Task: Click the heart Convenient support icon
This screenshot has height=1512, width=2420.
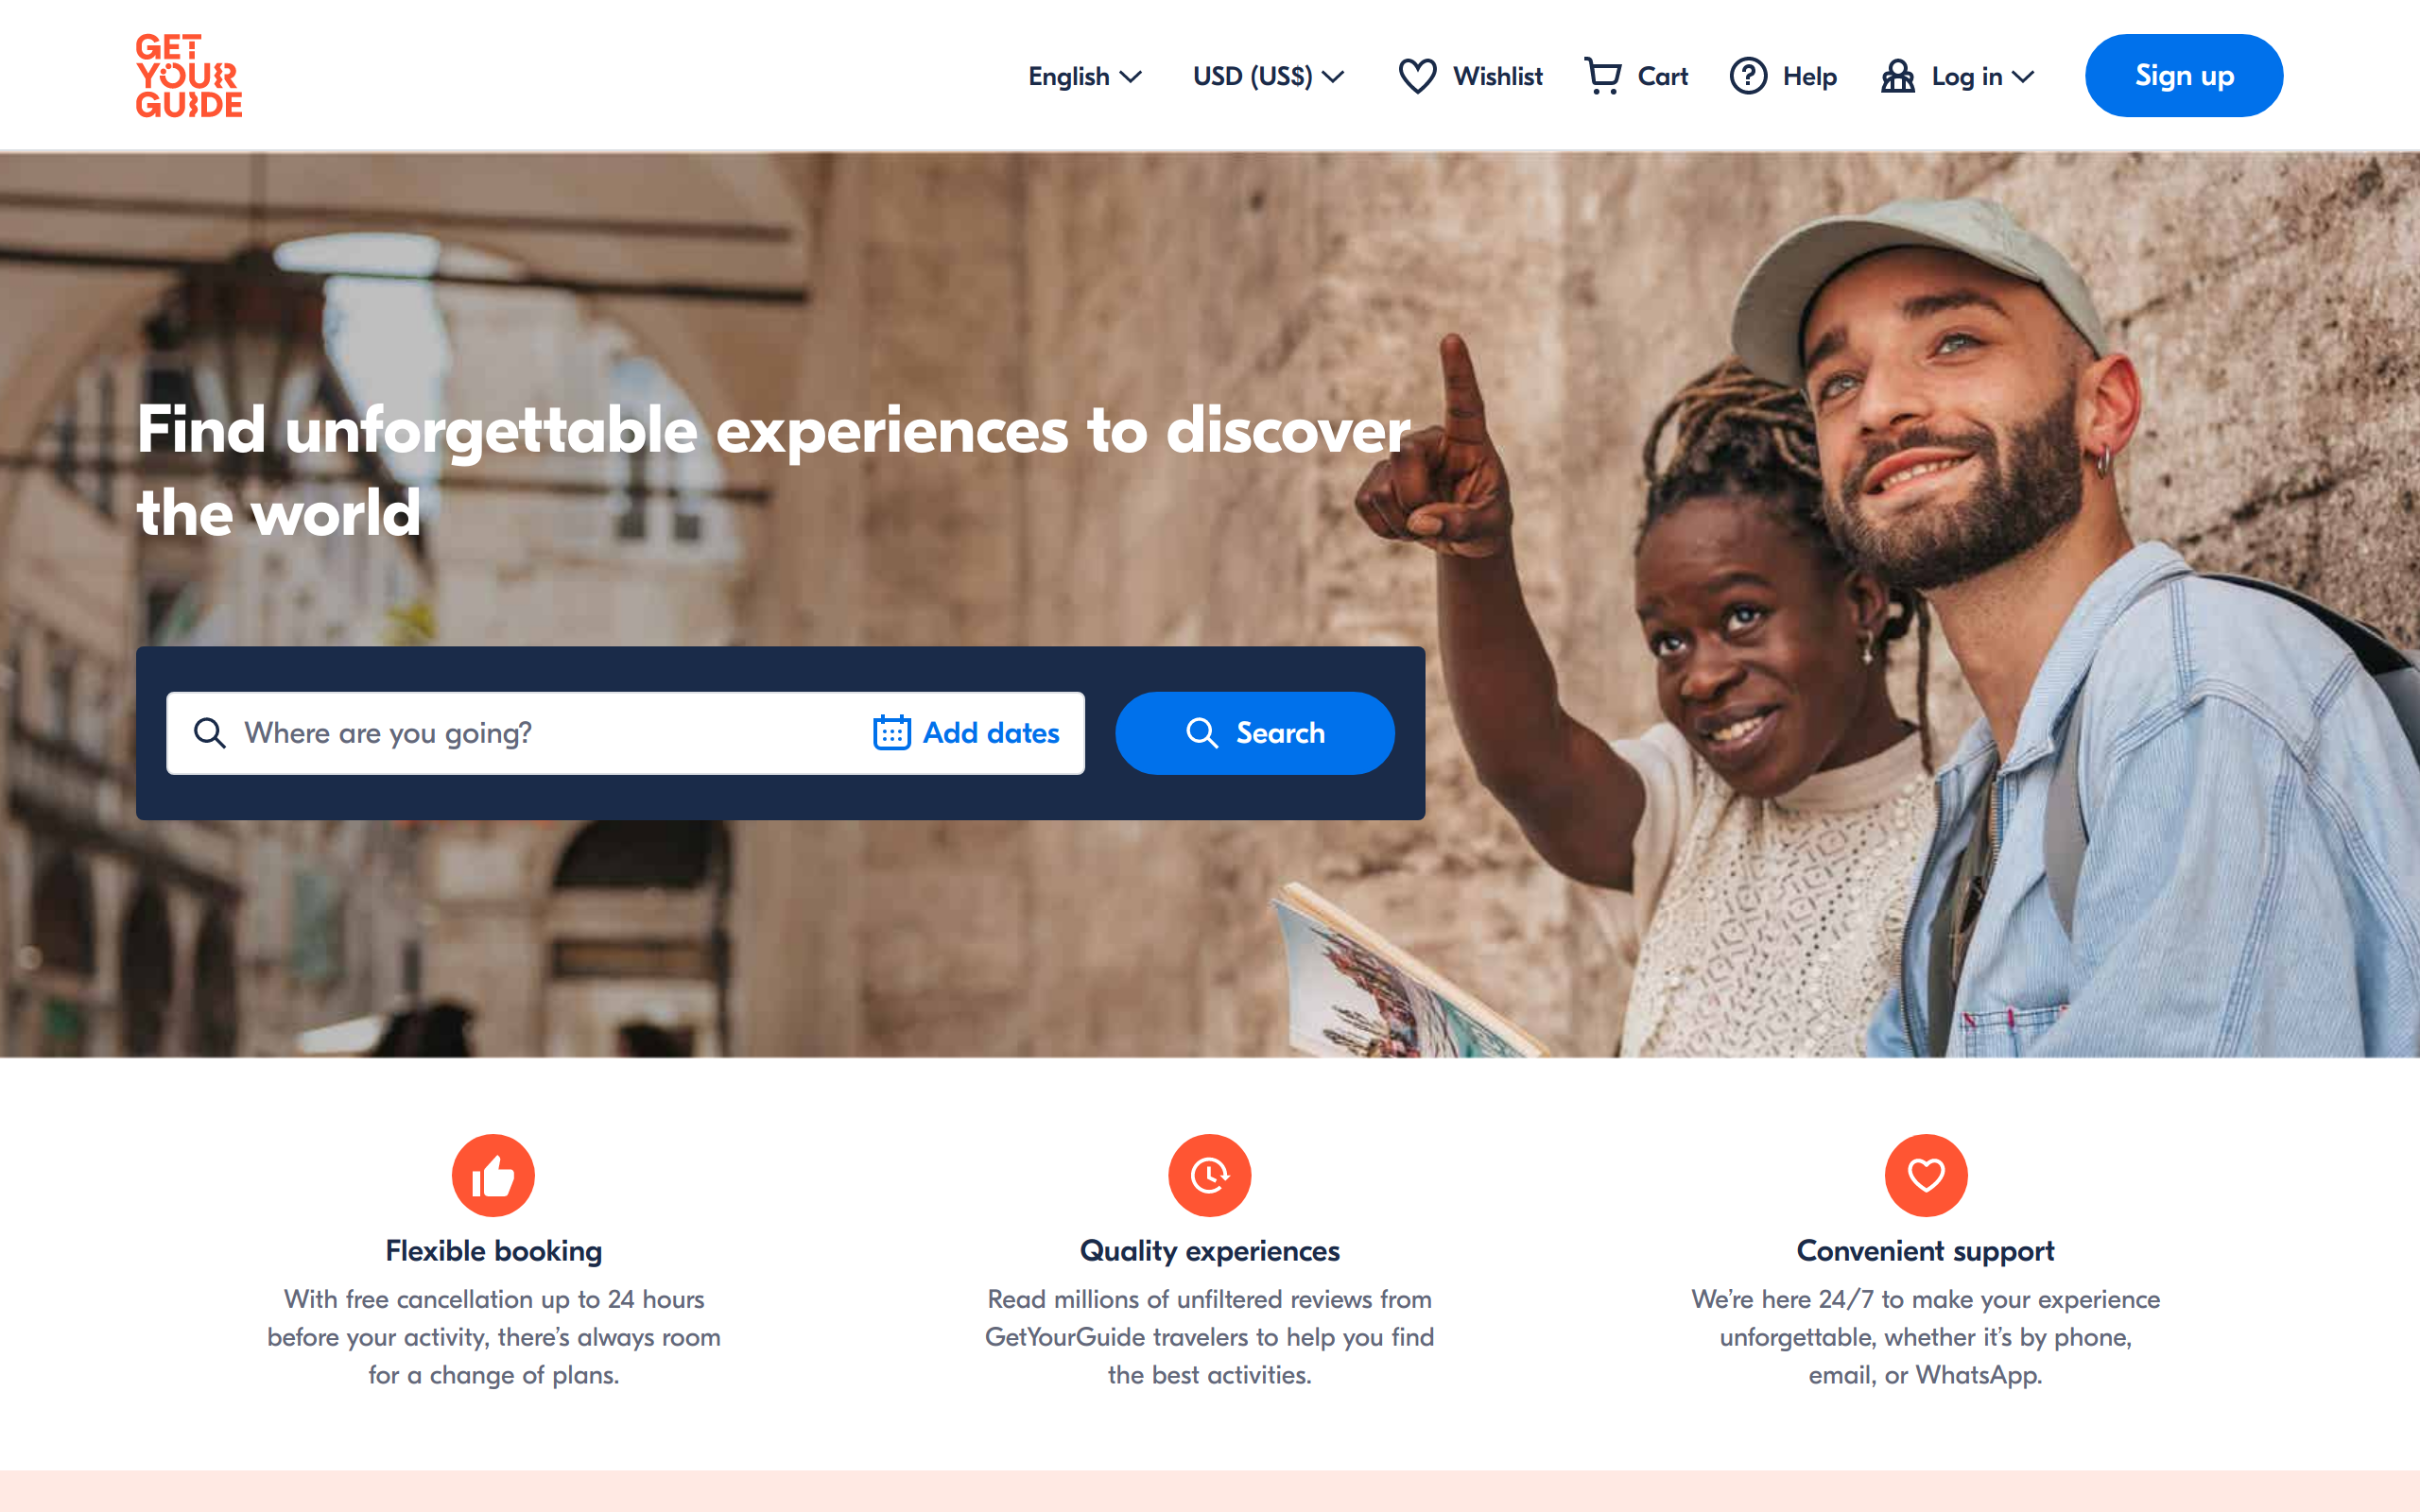Action: (1925, 1175)
